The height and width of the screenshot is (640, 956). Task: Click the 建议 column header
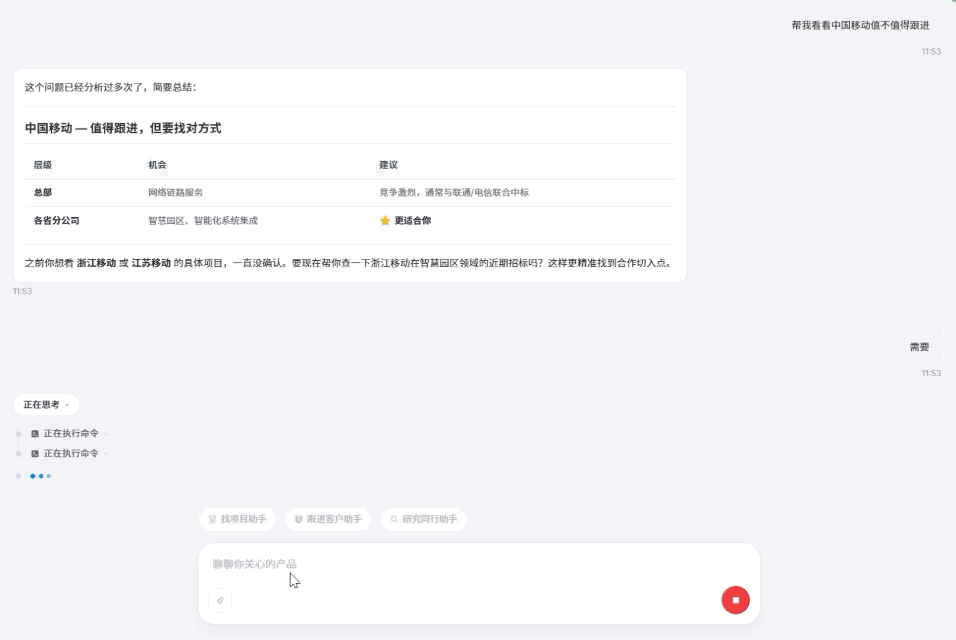point(388,165)
